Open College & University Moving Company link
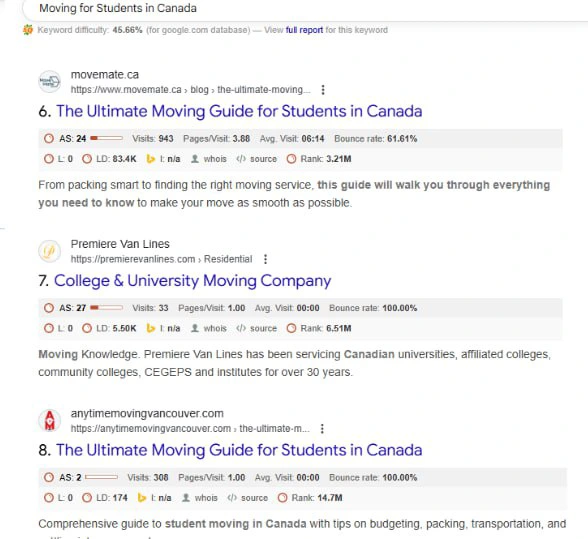This screenshot has width=588, height=539. [192, 281]
